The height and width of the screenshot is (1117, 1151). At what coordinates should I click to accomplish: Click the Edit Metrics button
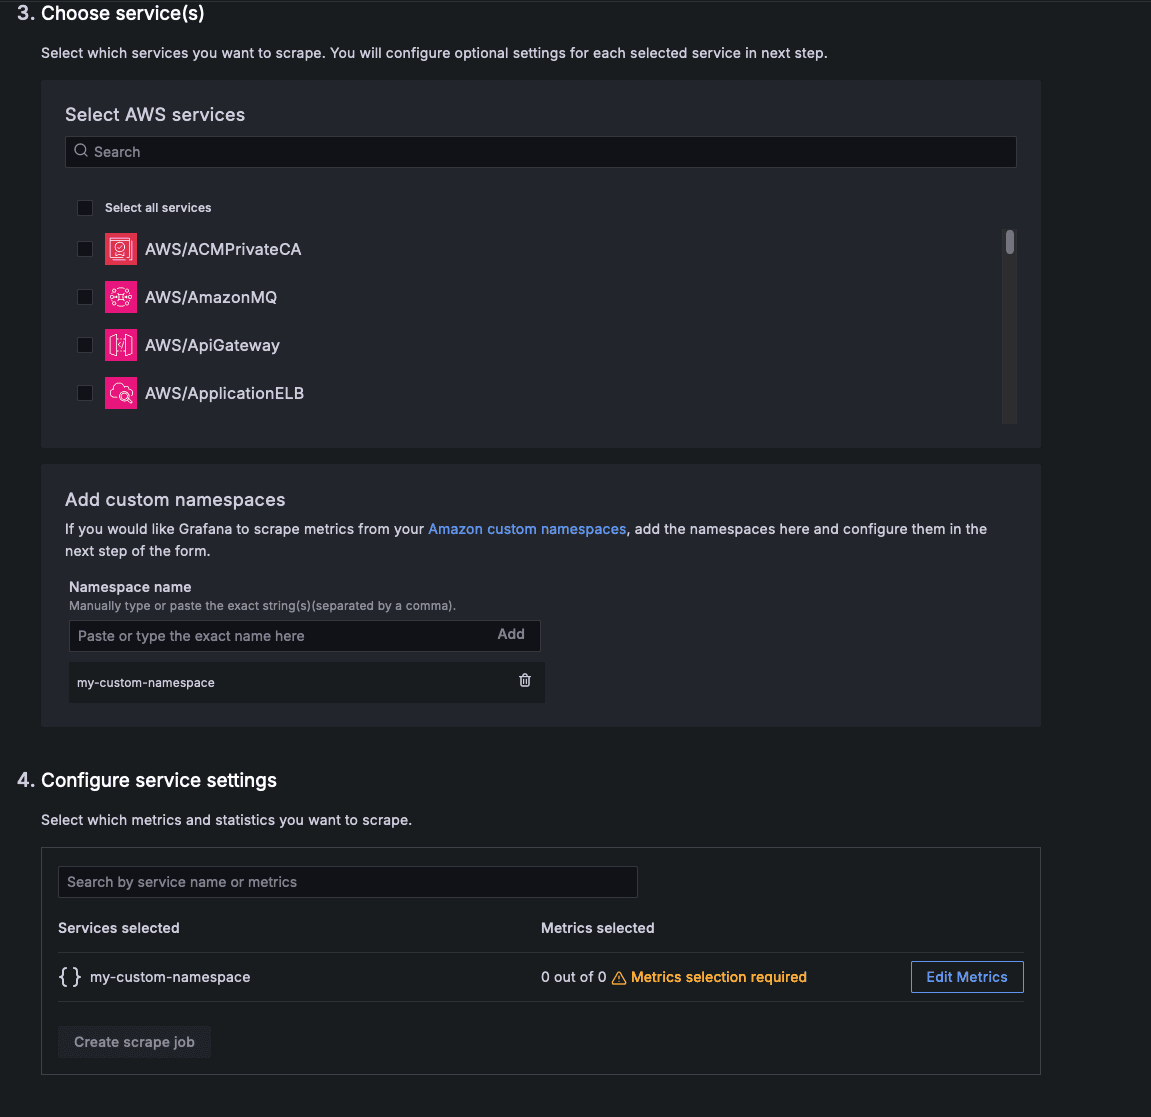(966, 976)
